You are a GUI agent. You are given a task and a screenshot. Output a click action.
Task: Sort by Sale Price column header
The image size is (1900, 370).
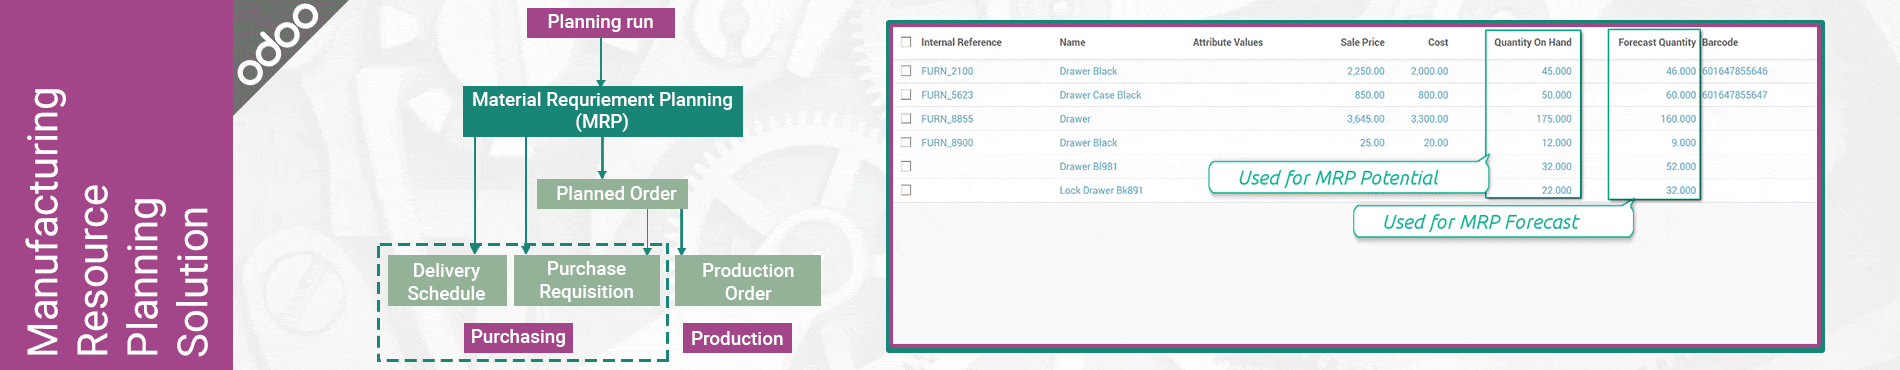tap(1362, 42)
